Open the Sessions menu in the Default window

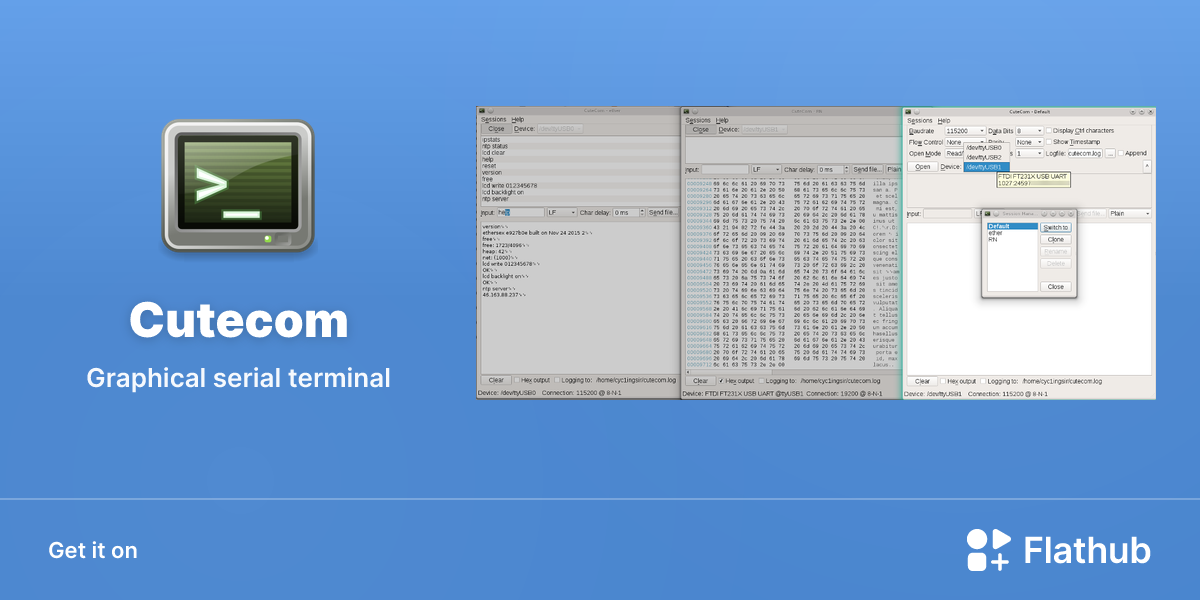click(919, 120)
